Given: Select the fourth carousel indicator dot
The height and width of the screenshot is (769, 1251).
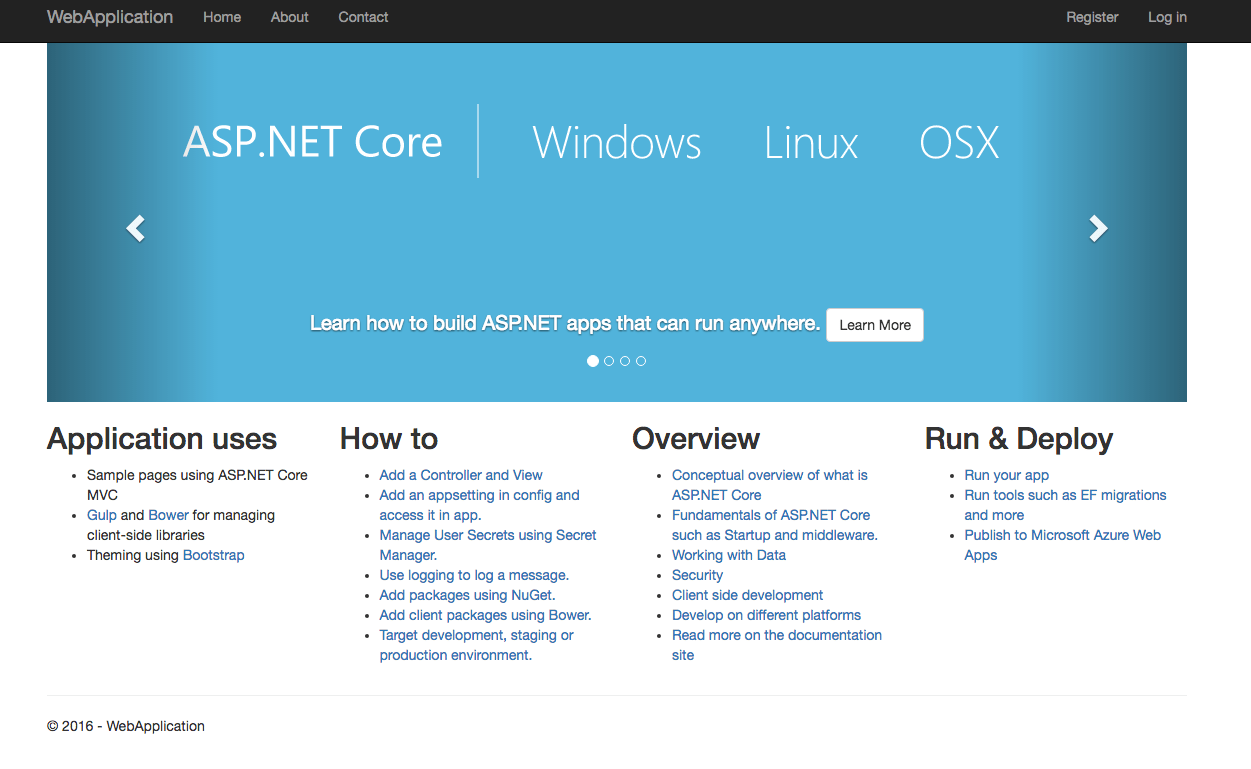Looking at the screenshot, I should click(x=641, y=361).
